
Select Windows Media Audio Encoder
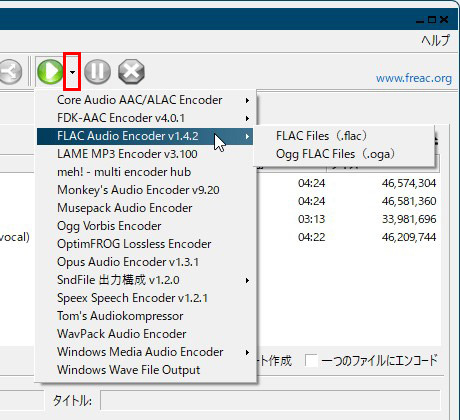coord(145,352)
